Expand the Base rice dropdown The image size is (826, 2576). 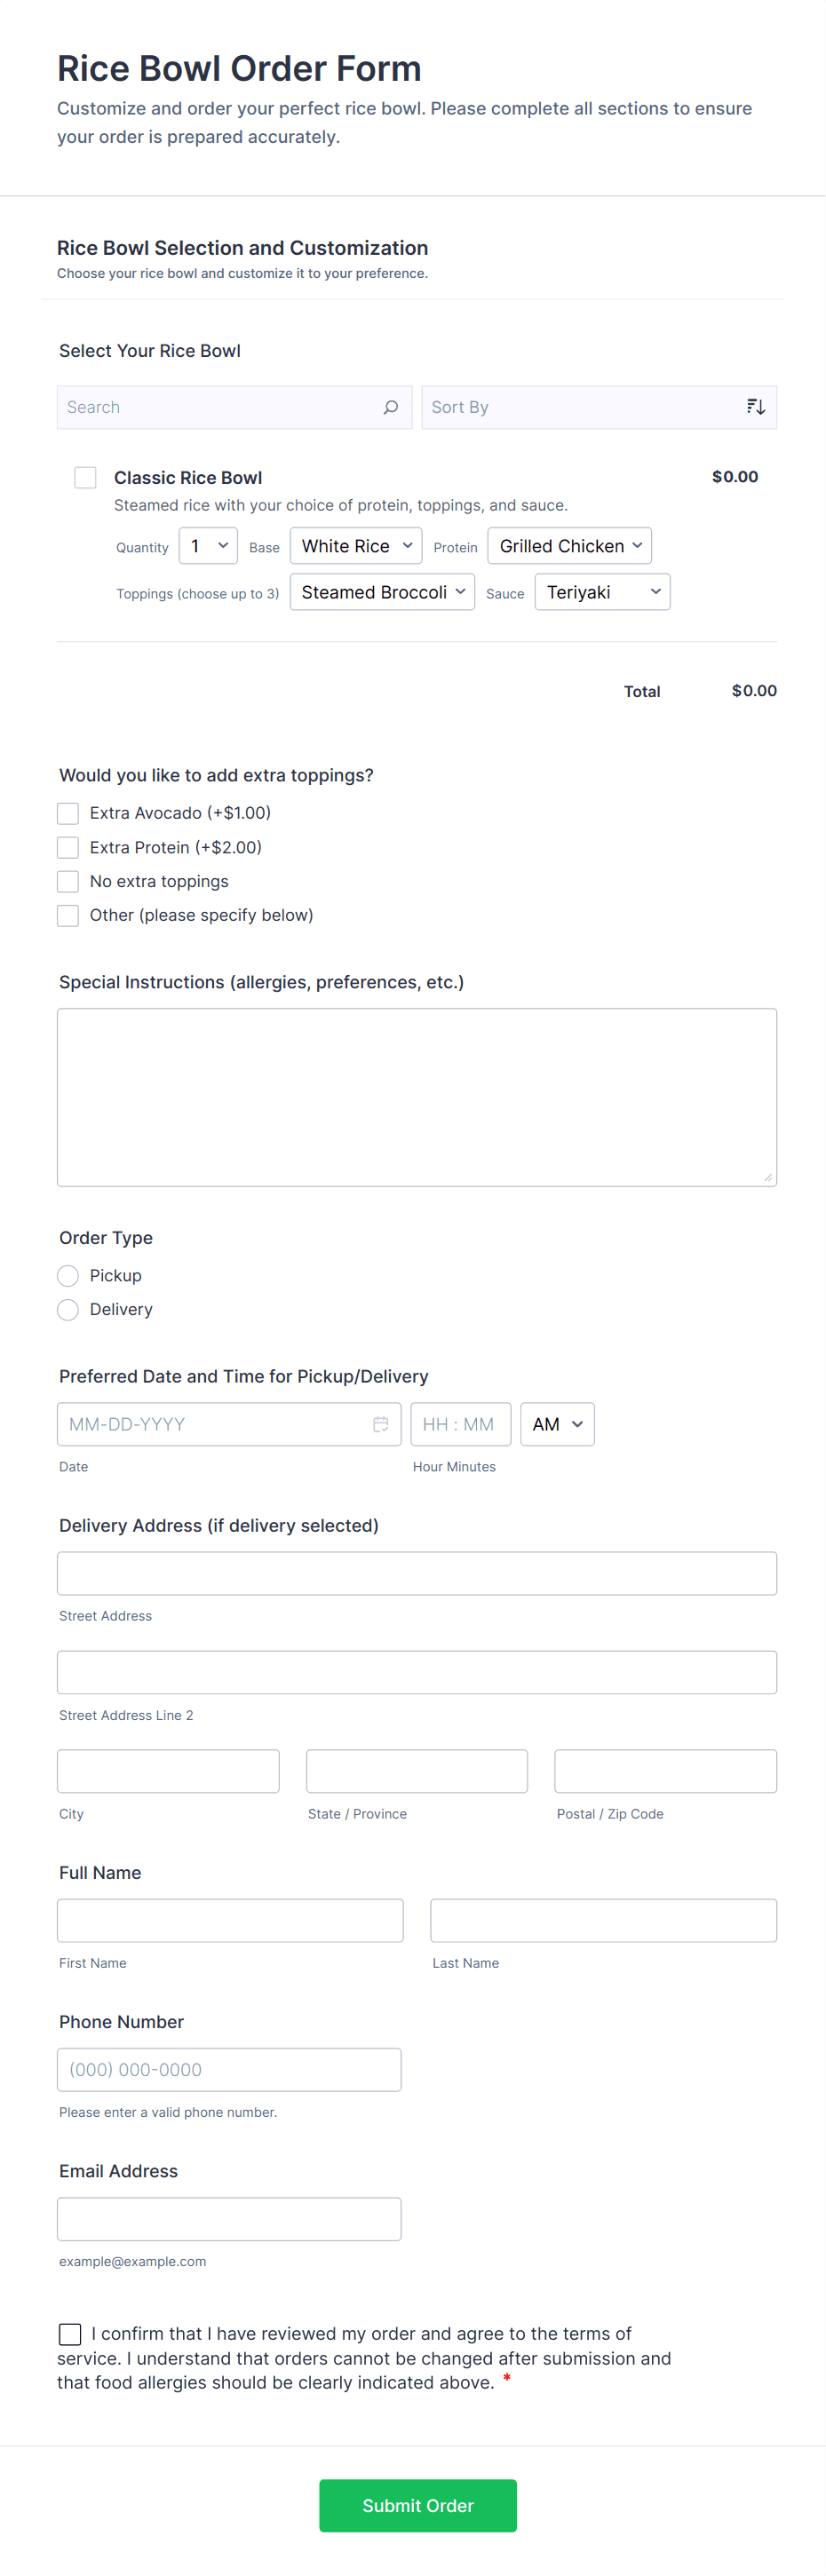click(x=356, y=546)
